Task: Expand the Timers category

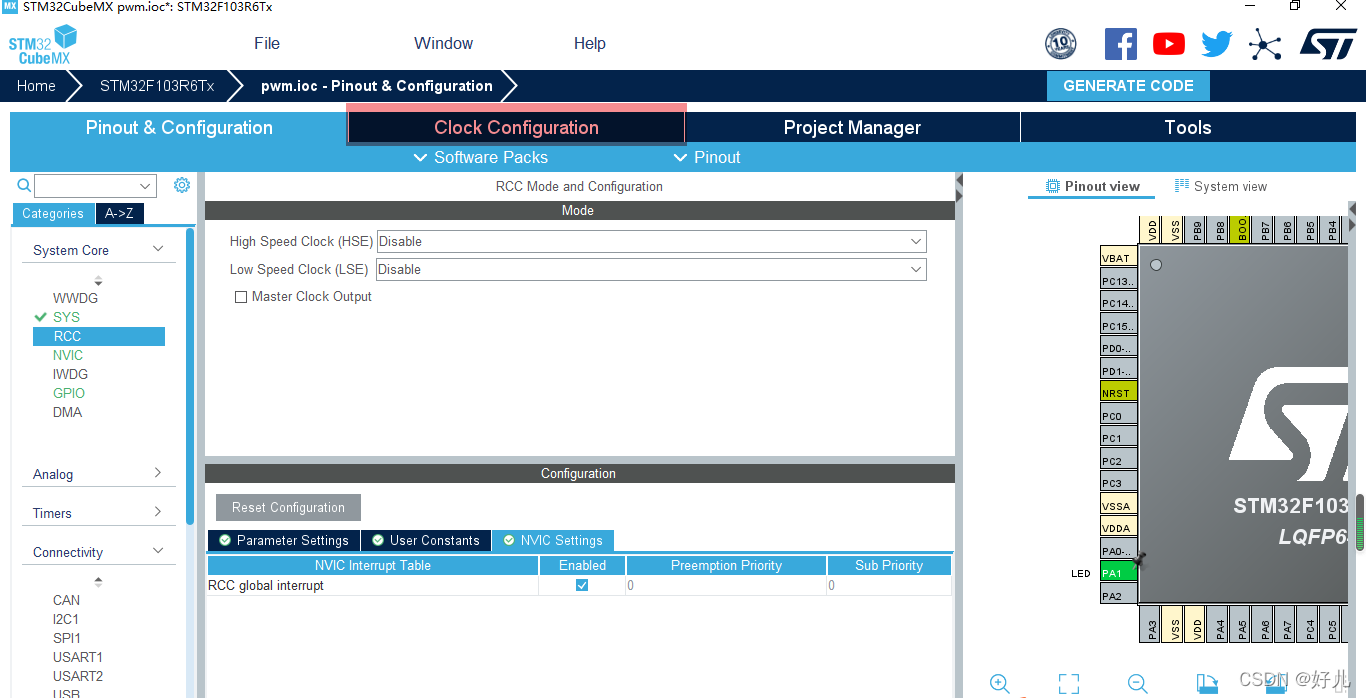Action: pos(158,512)
